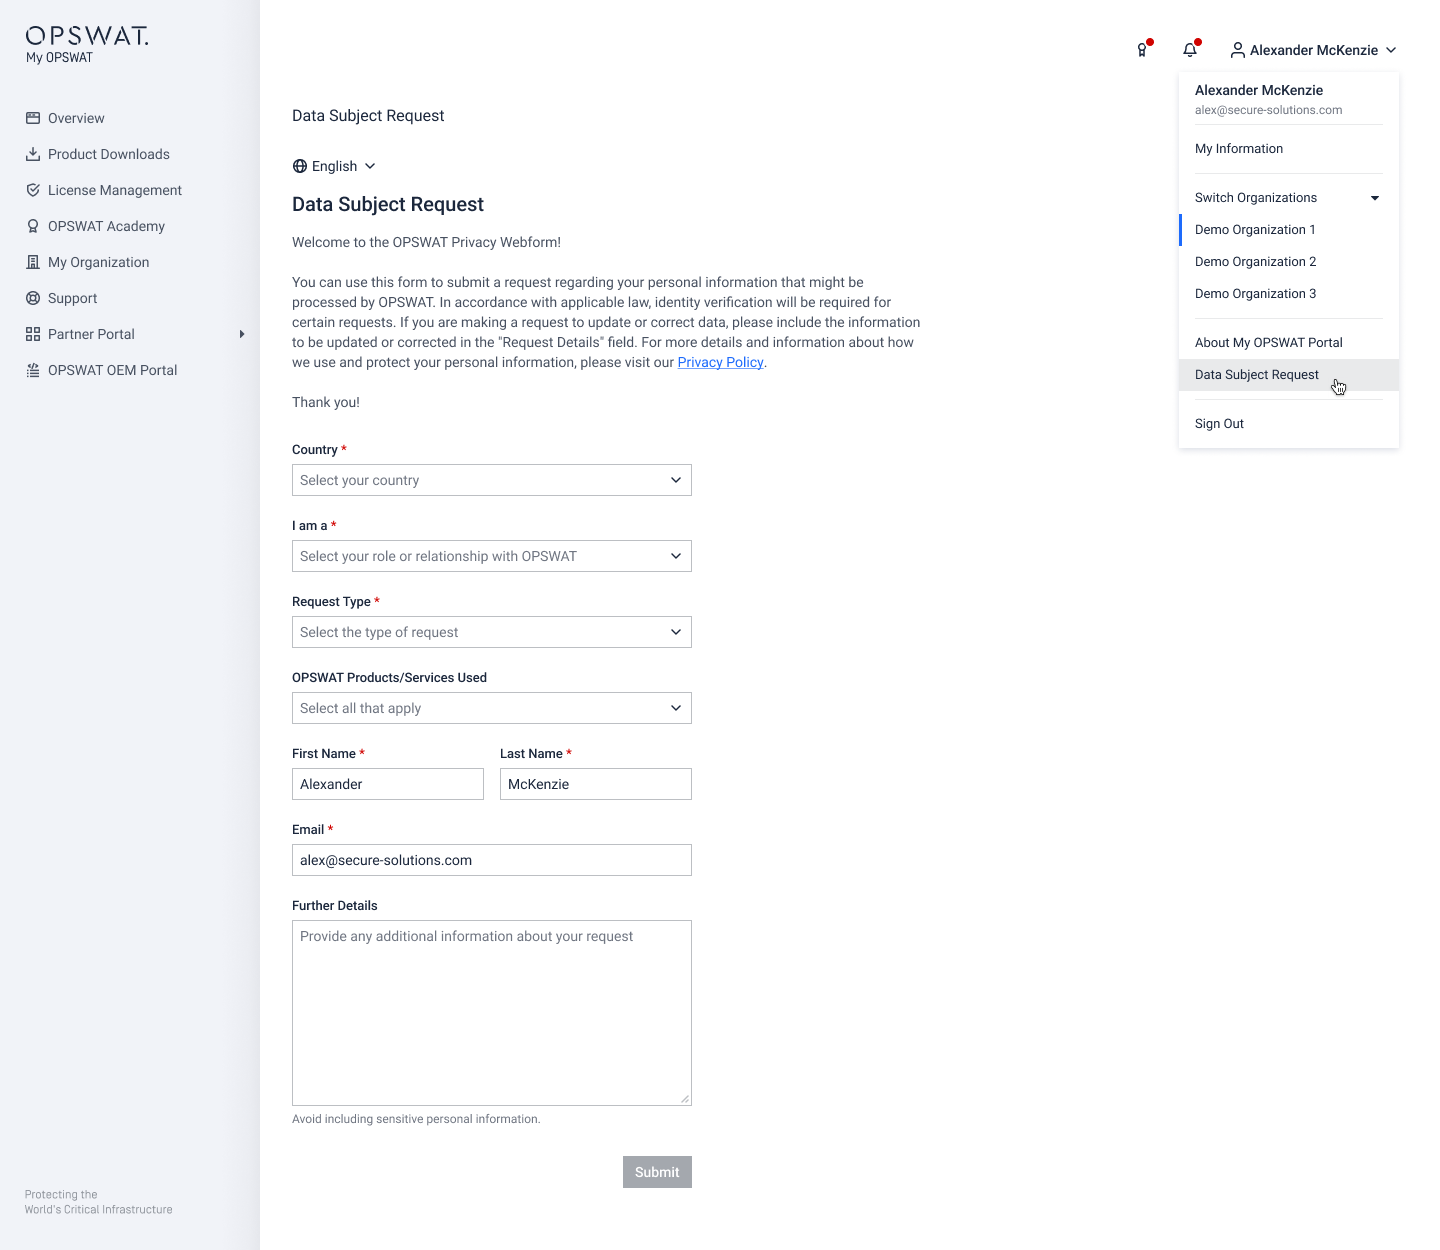This screenshot has width=1440, height=1250.
Task: Click the Last Name input field
Action: pos(596,784)
